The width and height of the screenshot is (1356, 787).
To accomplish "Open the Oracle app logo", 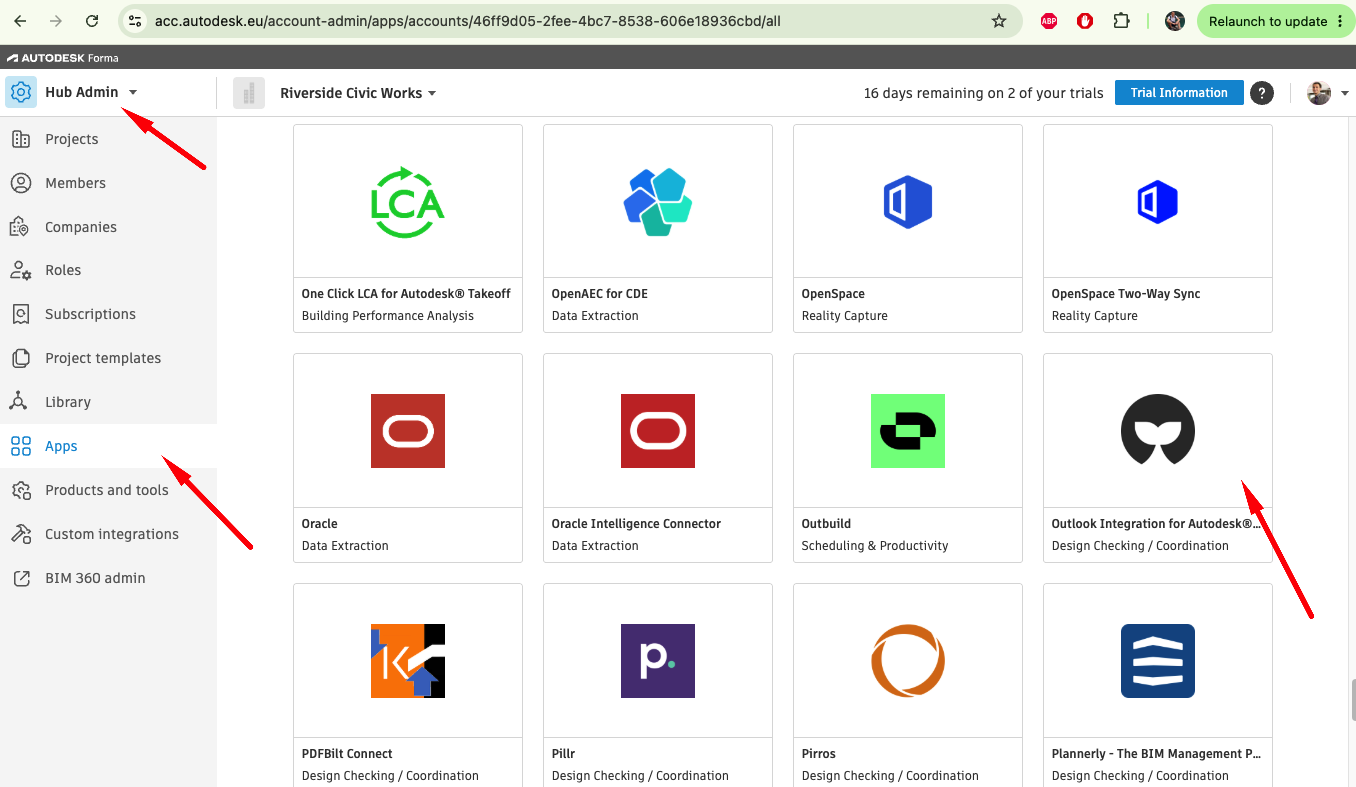I will pyautogui.click(x=408, y=431).
